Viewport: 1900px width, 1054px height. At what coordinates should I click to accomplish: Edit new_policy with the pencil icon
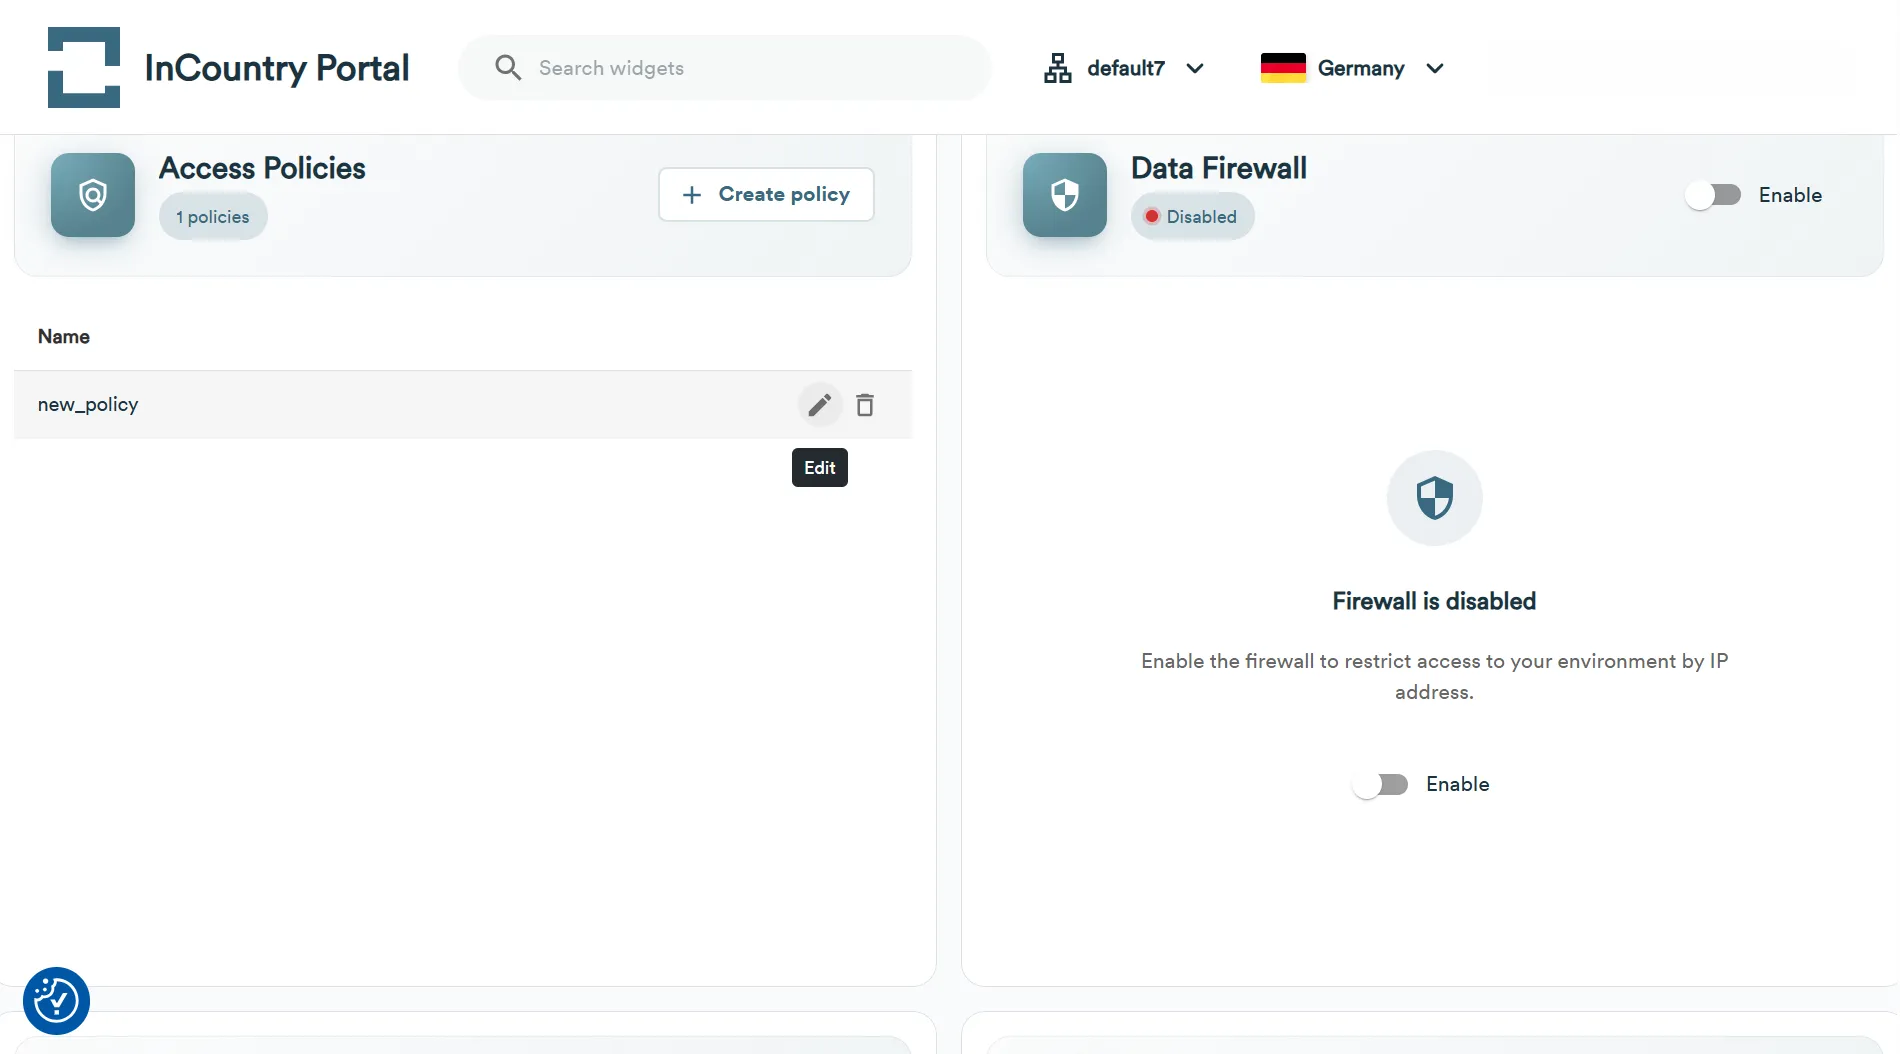coord(820,405)
